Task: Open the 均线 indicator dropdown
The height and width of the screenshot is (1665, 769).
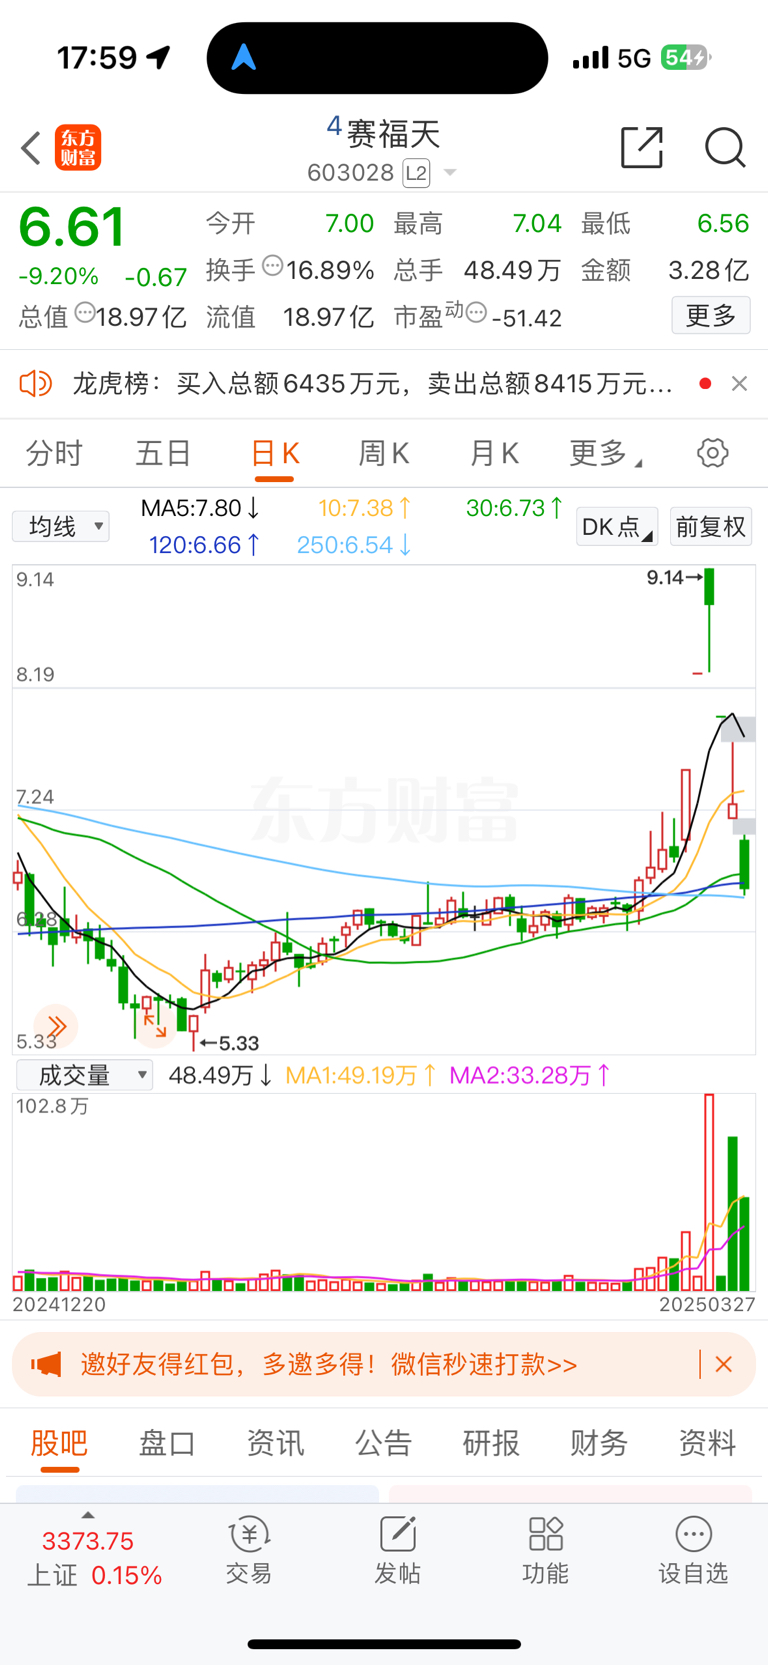Action: (61, 526)
